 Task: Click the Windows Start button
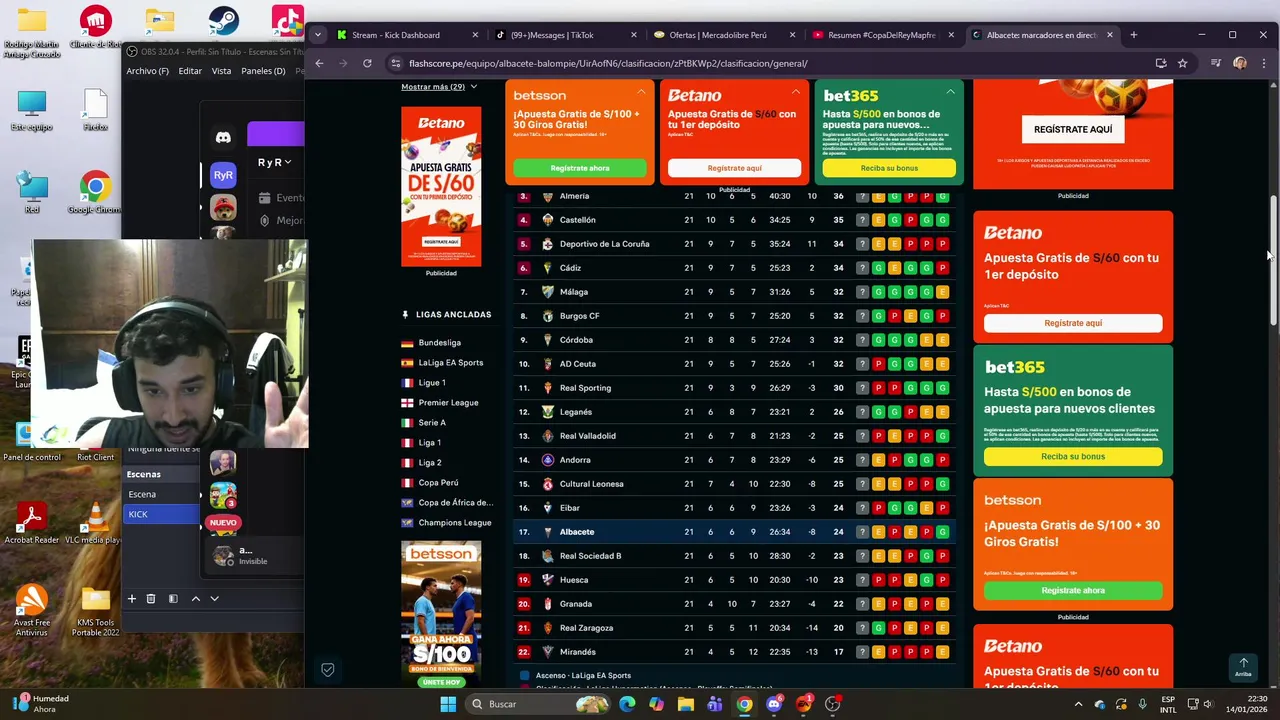coord(448,704)
